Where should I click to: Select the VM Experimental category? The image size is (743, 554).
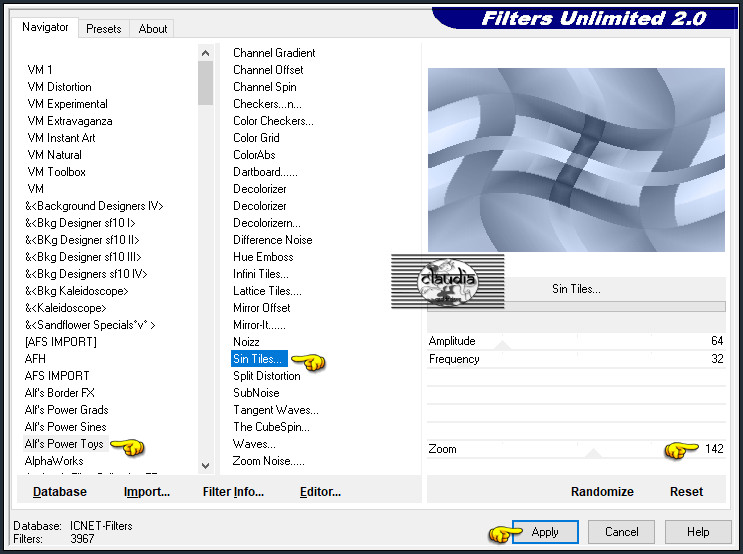pyautogui.click(x=68, y=104)
